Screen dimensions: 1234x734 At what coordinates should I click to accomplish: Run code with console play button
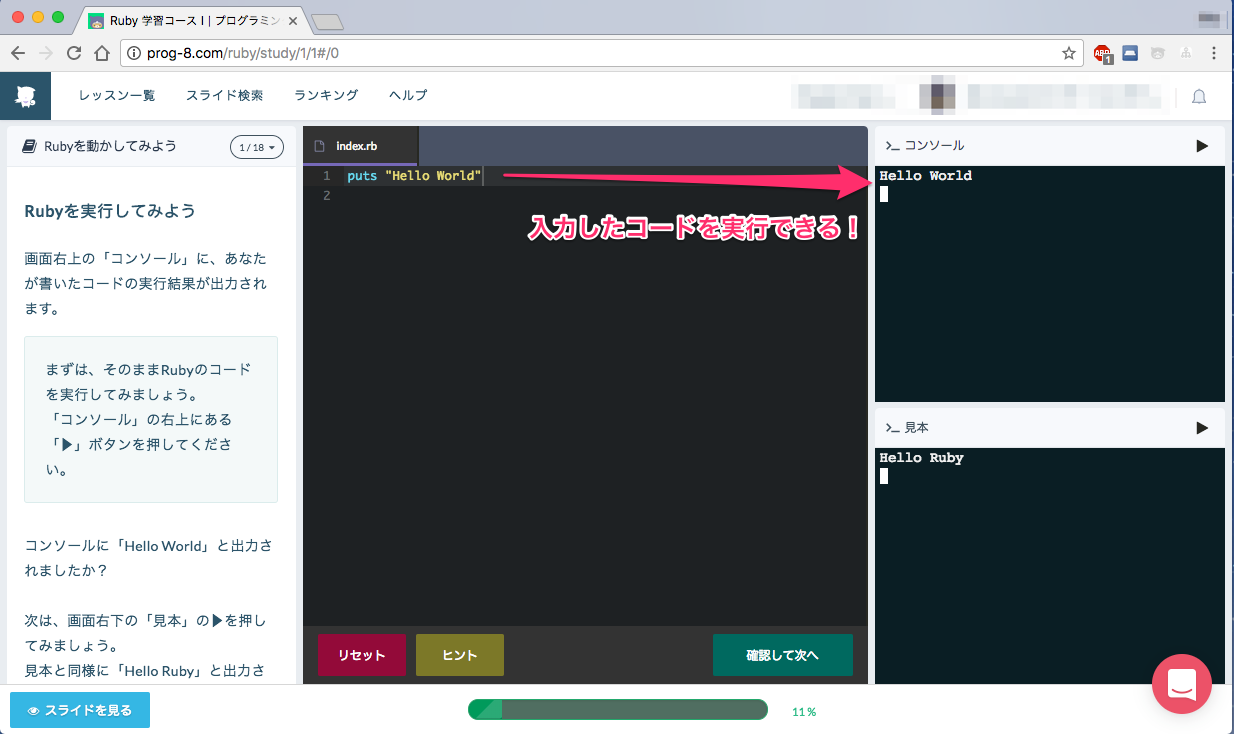tap(1202, 146)
